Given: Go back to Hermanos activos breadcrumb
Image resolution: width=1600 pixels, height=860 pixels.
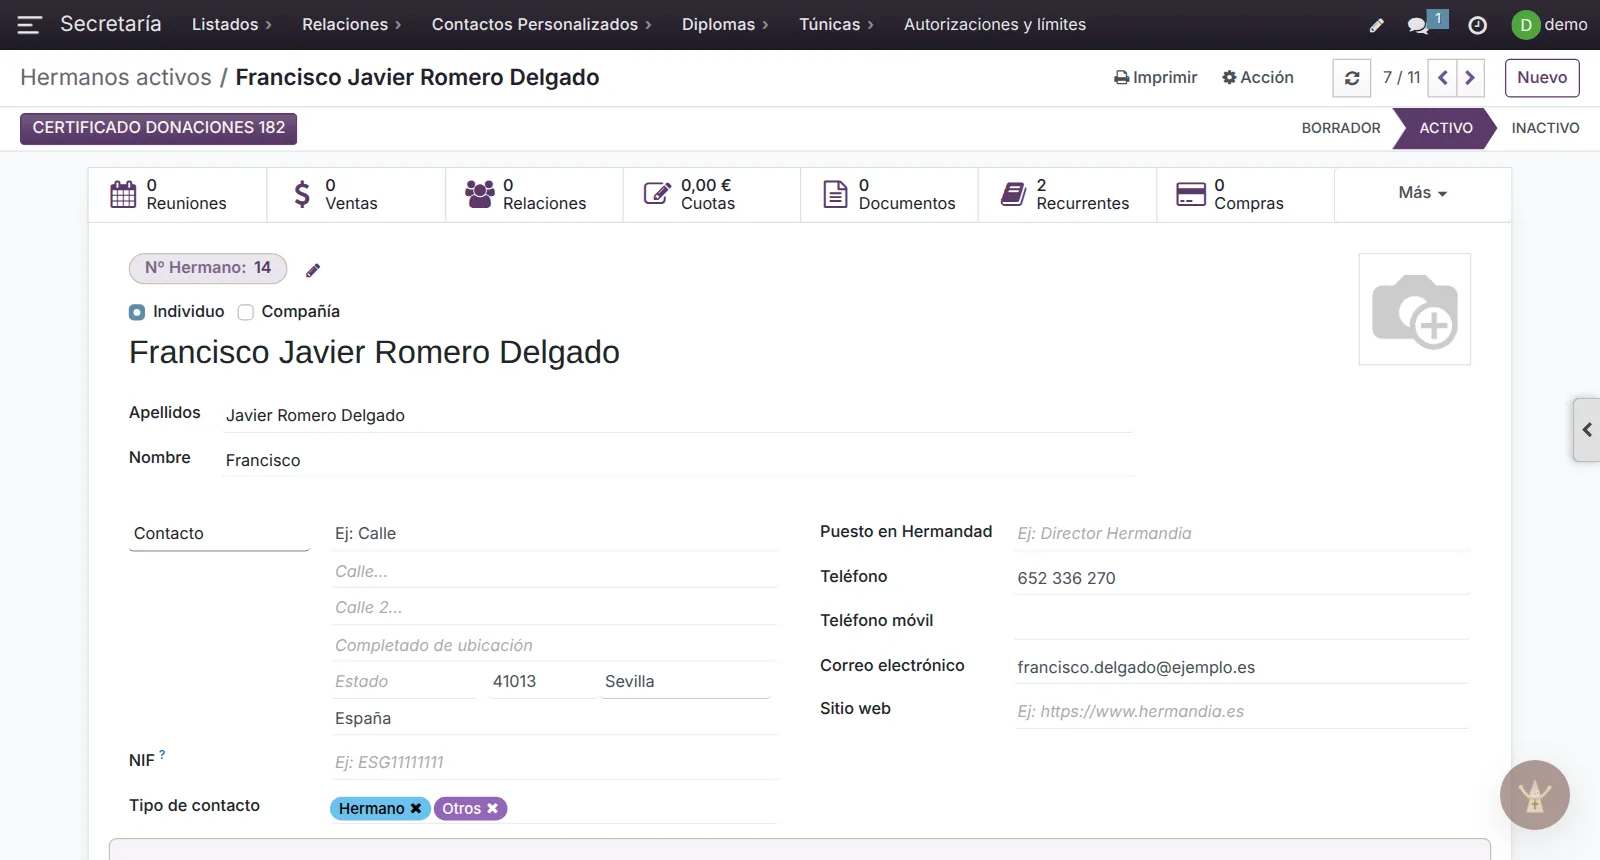Looking at the screenshot, I should (x=116, y=78).
